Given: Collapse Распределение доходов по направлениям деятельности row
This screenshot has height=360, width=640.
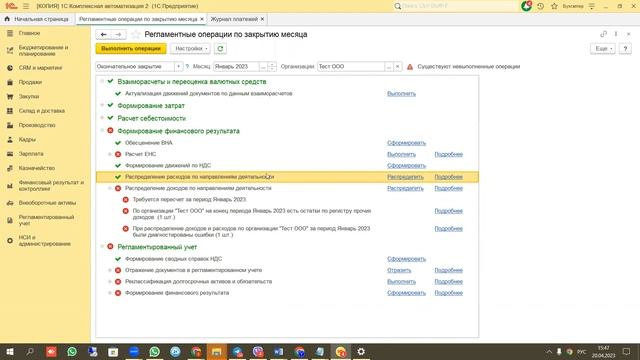Looking at the screenshot, I should point(110,188).
